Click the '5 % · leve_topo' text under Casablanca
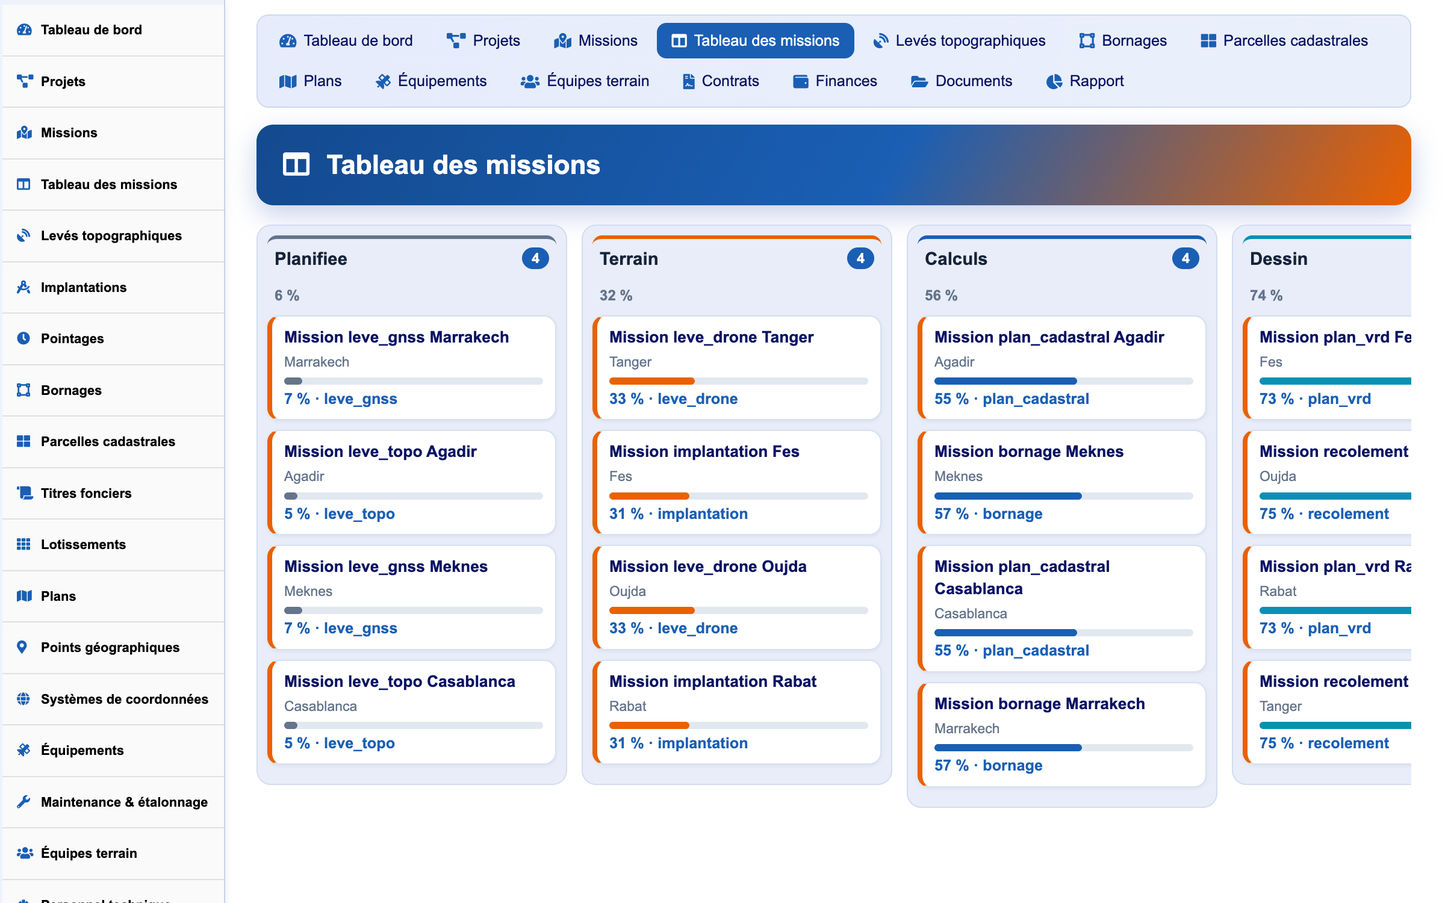The width and height of the screenshot is (1445, 903). click(339, 744)
